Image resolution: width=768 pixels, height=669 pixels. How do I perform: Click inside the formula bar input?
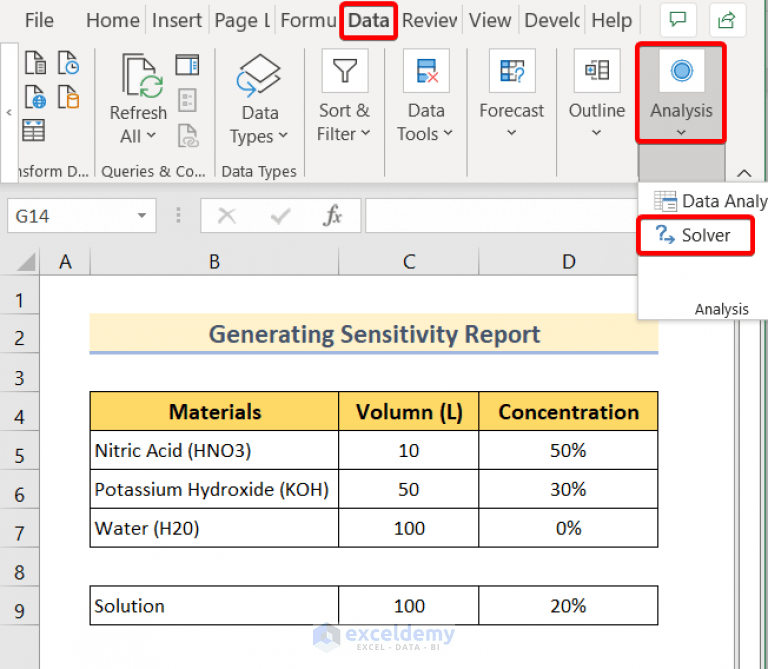502,215
